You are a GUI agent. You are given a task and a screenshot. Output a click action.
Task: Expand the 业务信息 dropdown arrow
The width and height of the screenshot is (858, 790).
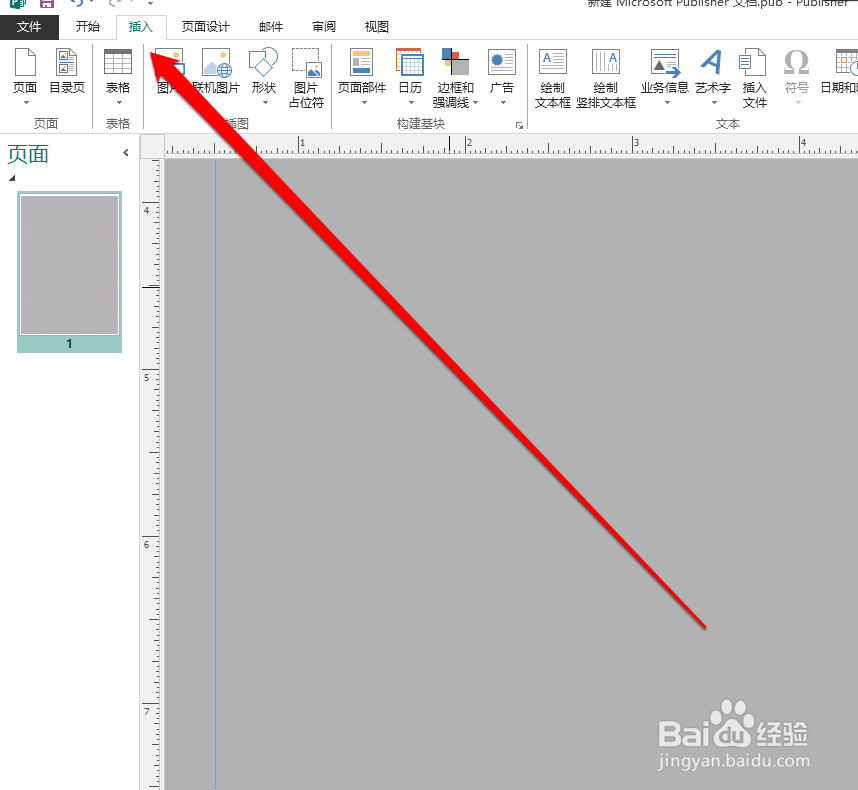coord(667,103)
